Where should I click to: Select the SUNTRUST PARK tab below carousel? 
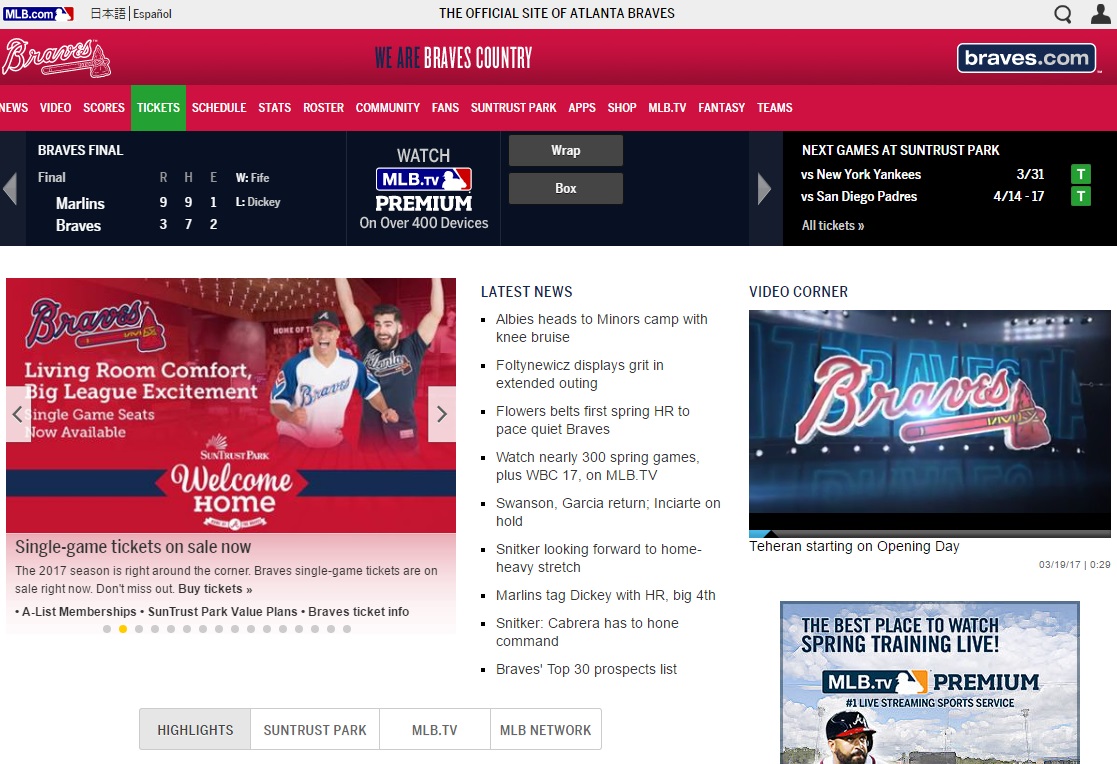[x=315, y=730]
